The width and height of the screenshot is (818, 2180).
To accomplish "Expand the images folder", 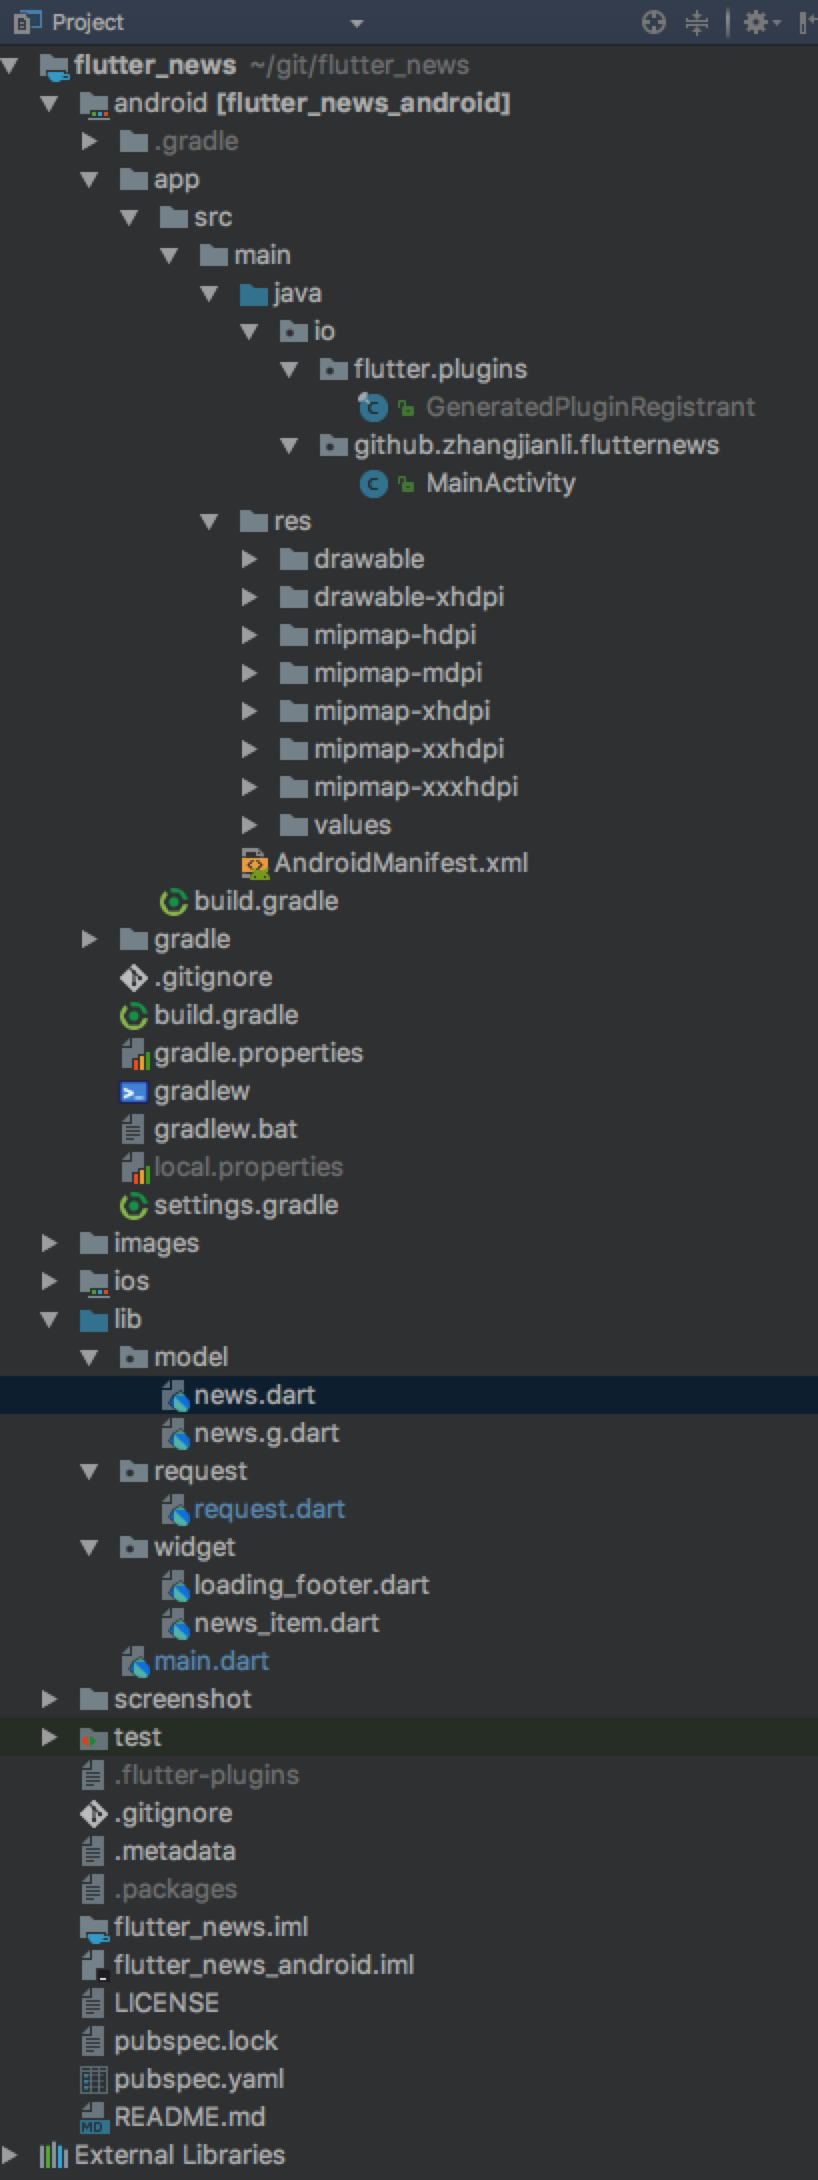I will pos(49,1243).
